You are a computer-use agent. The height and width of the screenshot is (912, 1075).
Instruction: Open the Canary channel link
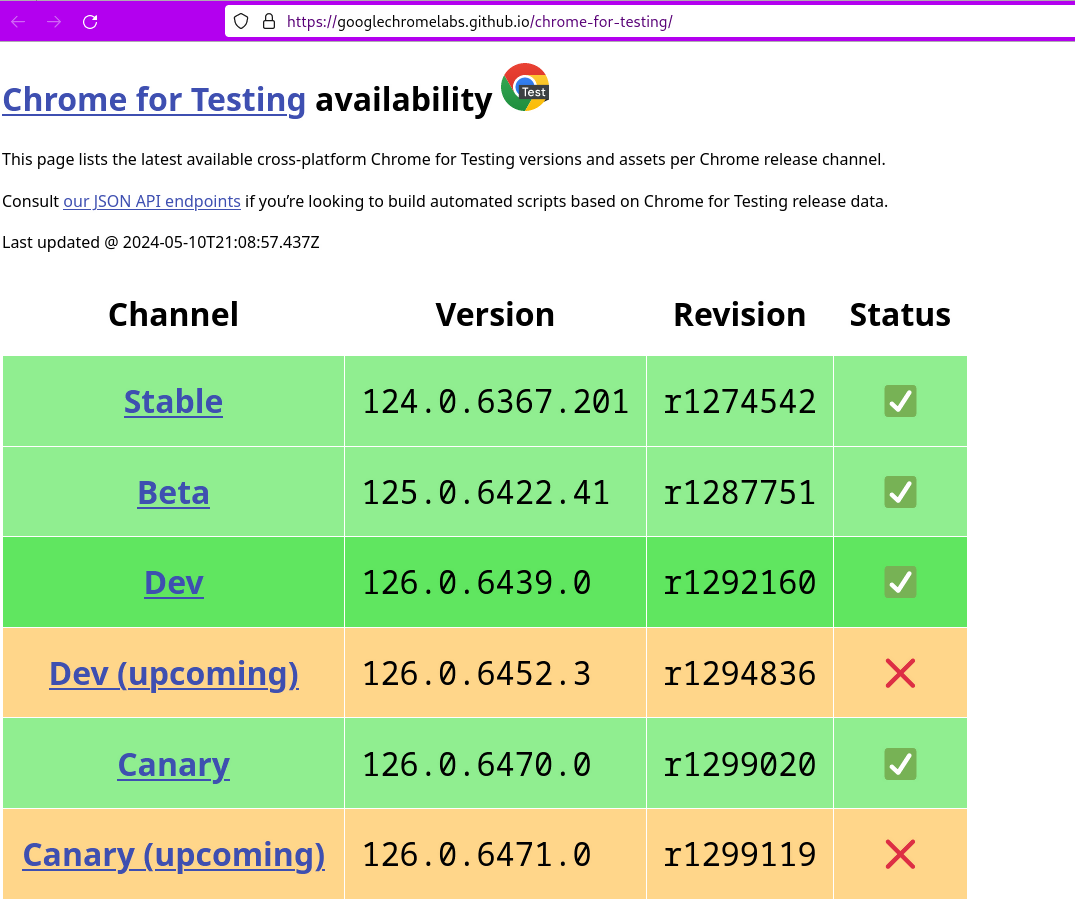(173, 764)
